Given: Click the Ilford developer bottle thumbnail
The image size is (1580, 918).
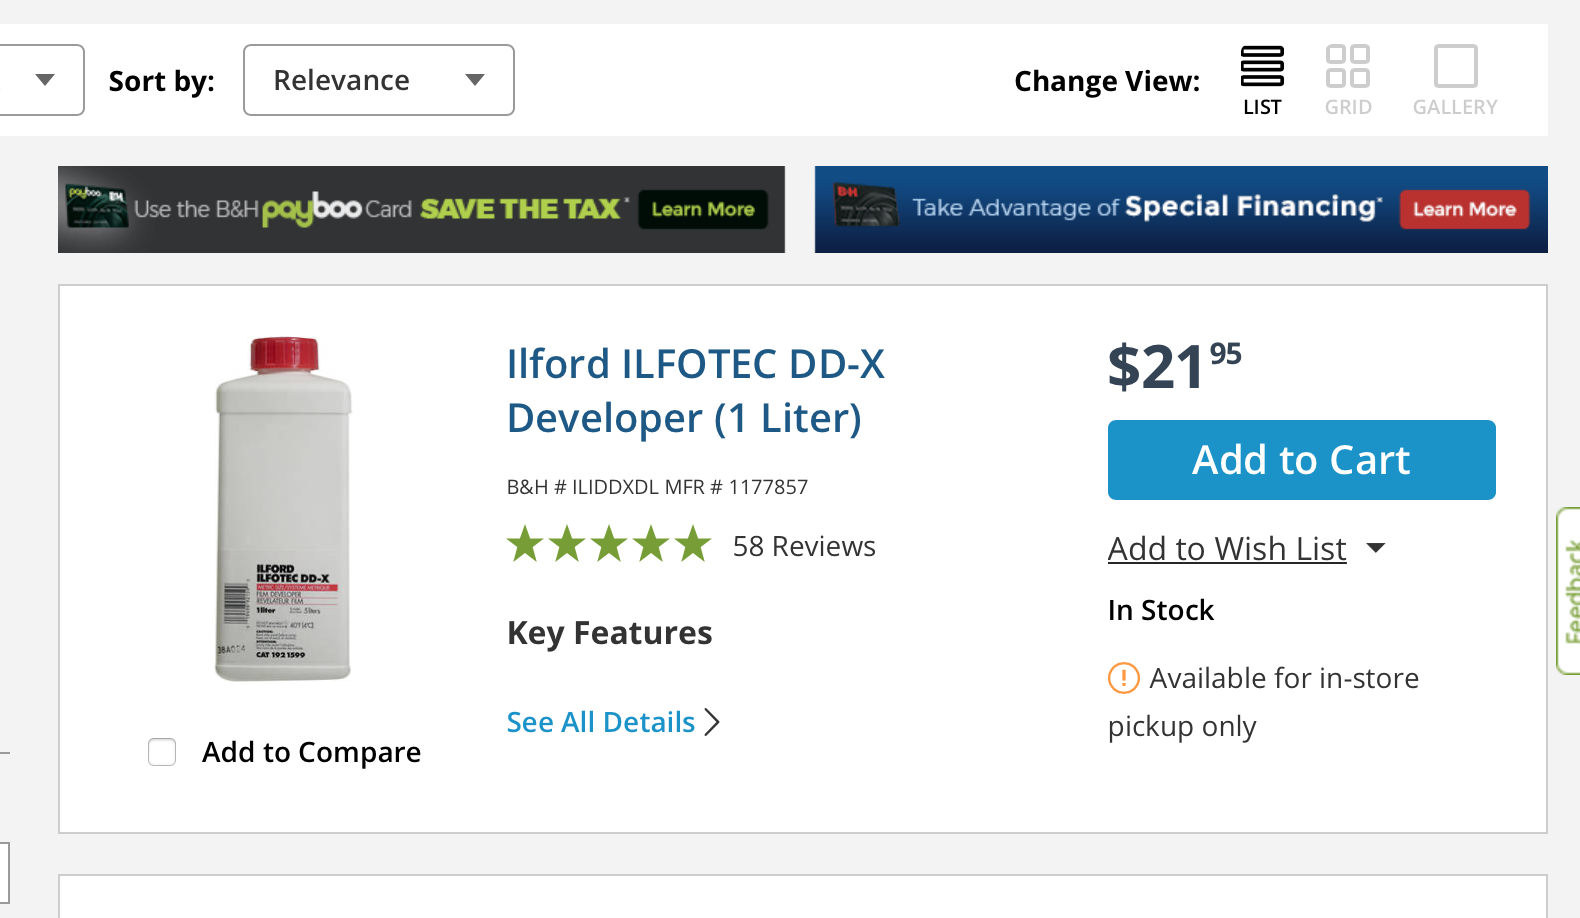Looking at the screenshot, I should pyautogui.click(x=284, y=510).
